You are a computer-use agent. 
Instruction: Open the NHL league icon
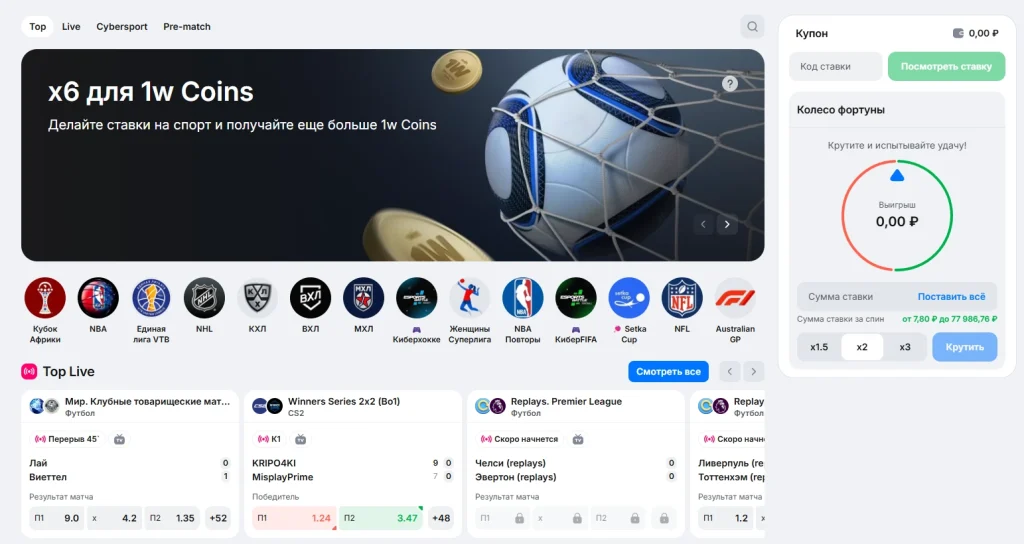(x=204, y=298)
